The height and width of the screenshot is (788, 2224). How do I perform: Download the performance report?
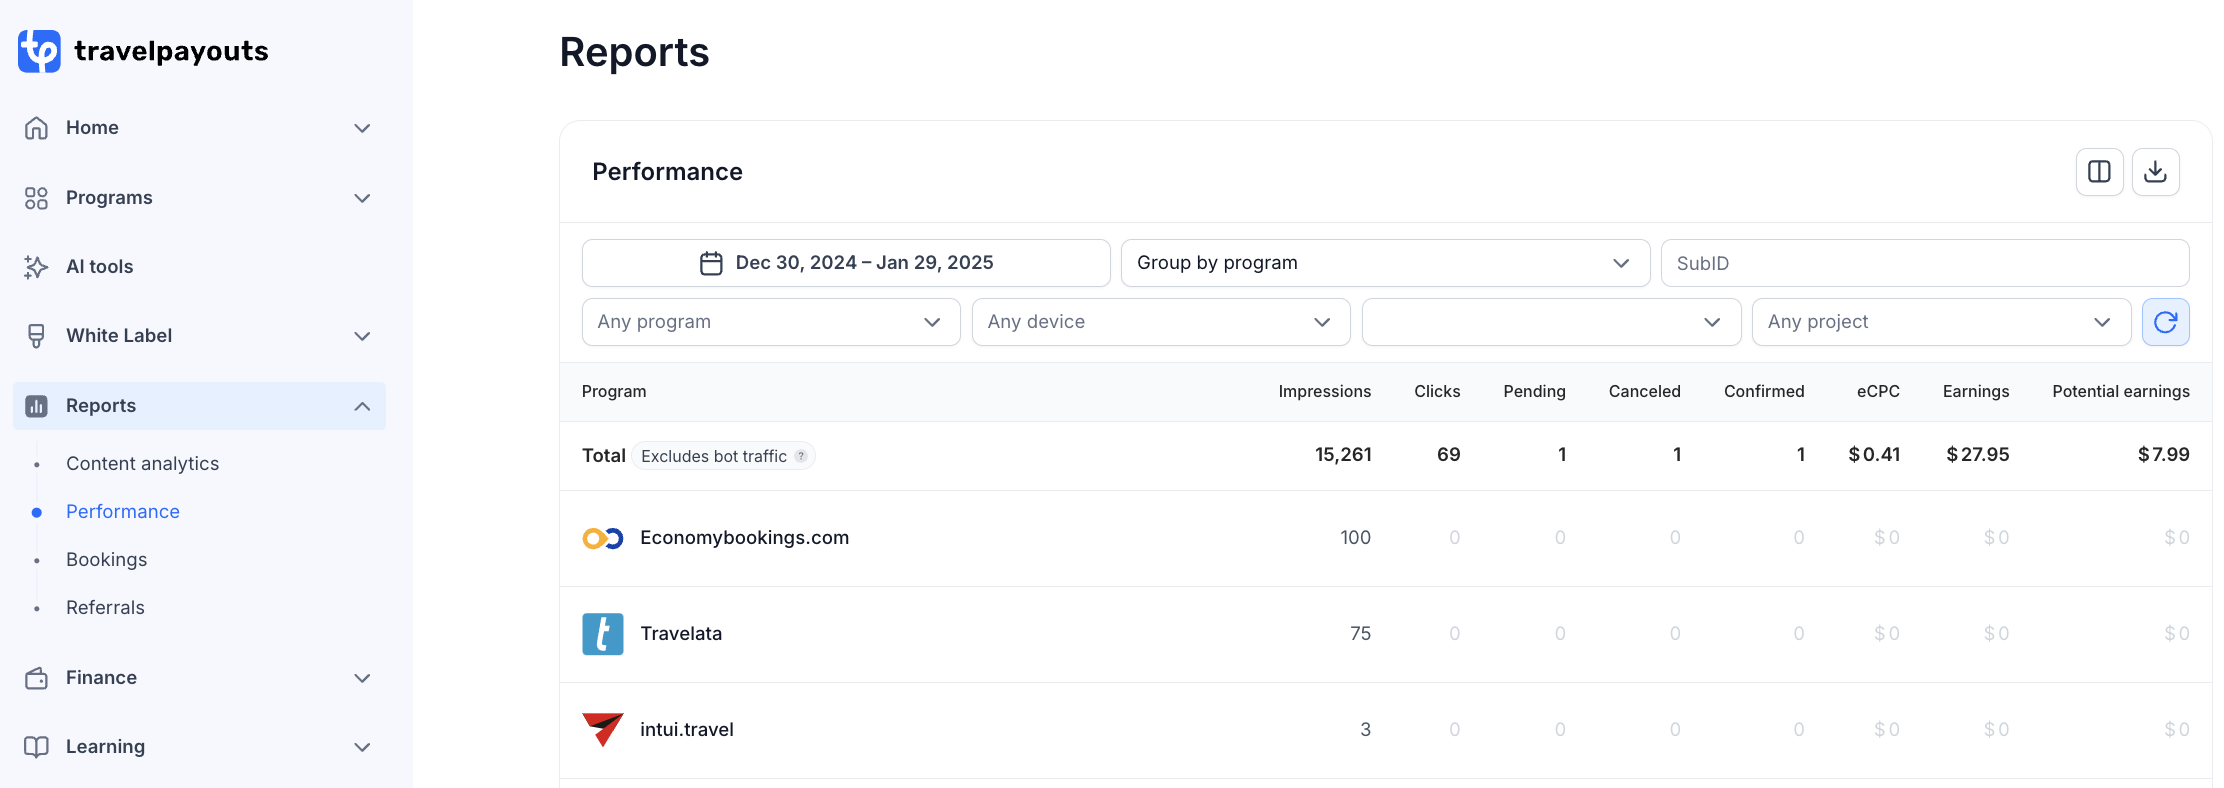click(x=2155, y=172)
